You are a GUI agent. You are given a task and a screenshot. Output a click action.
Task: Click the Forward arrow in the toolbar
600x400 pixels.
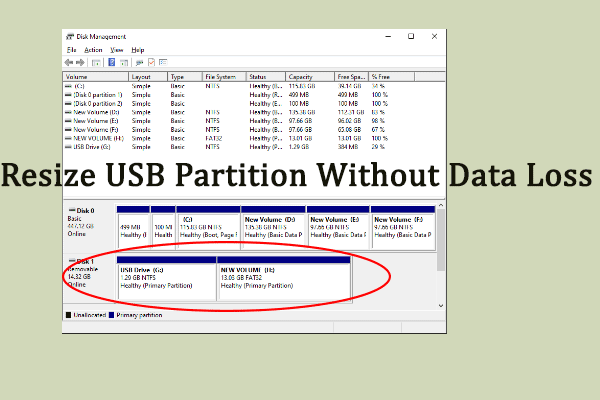point(80,62)
